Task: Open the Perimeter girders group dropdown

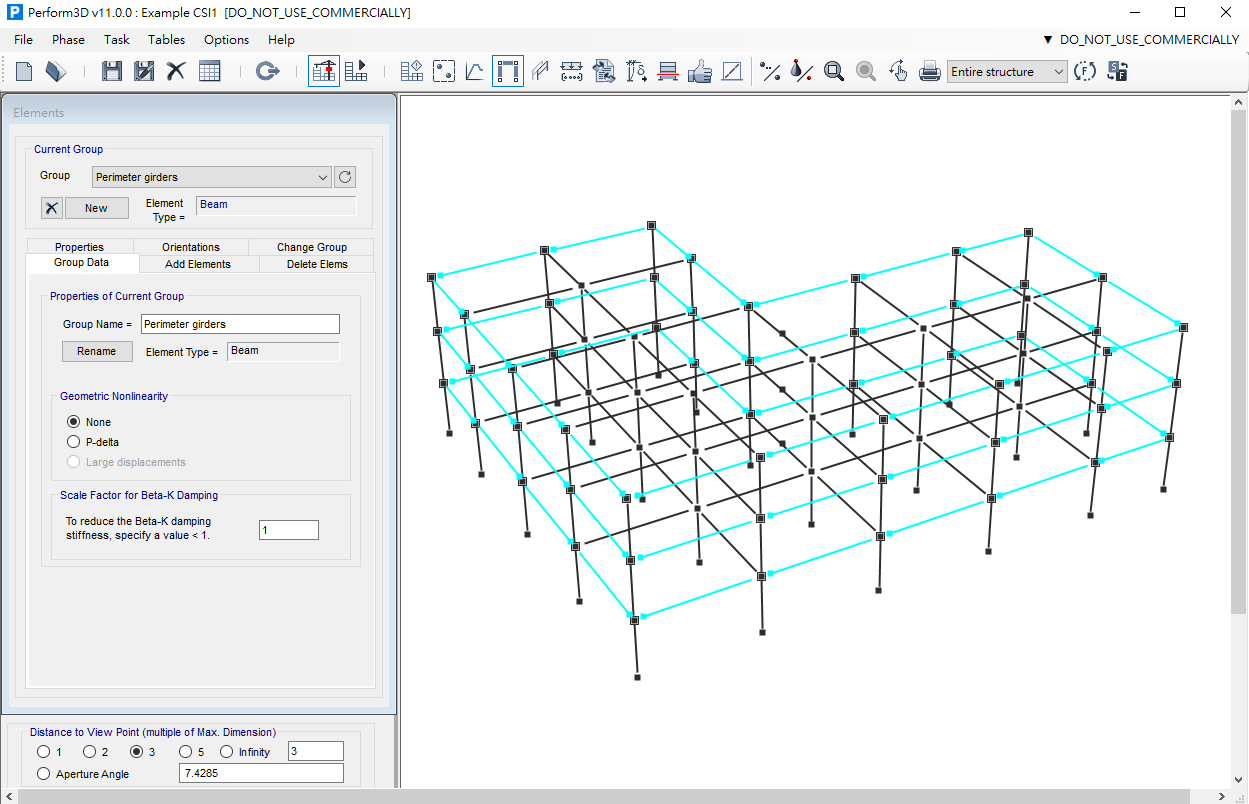Action: pyautogui.click(x=211, y=177)
